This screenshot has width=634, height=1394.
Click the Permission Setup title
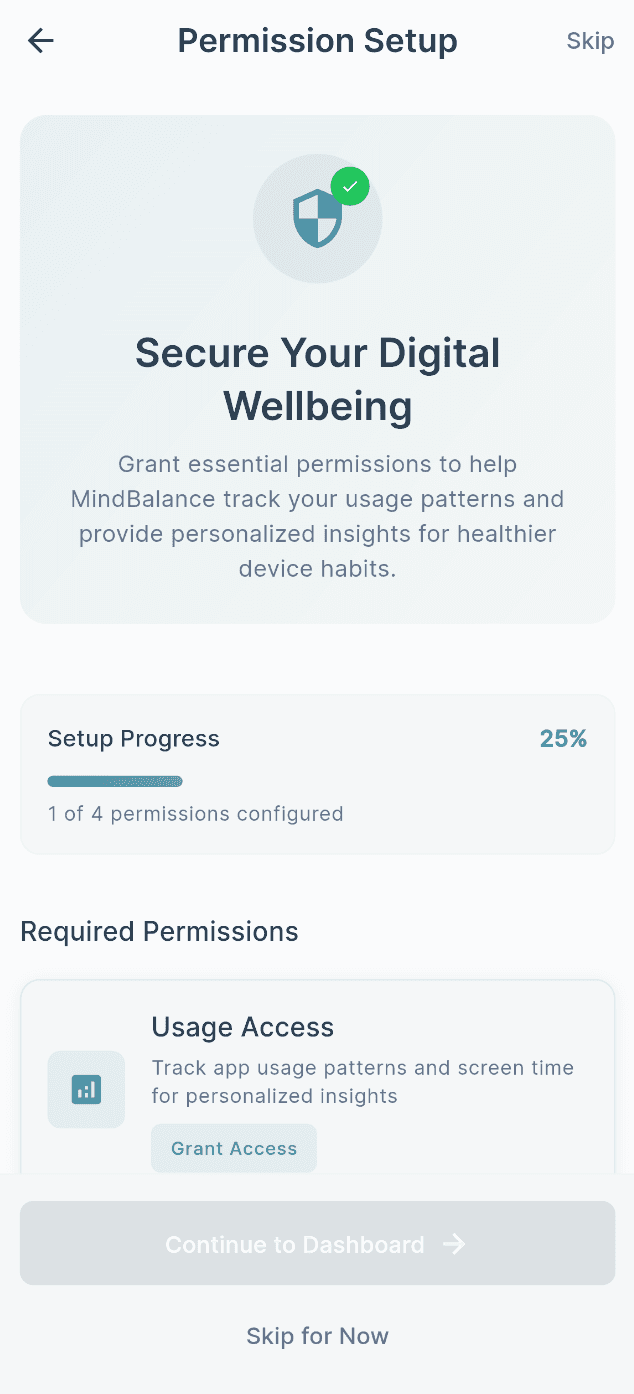(317, 41)
